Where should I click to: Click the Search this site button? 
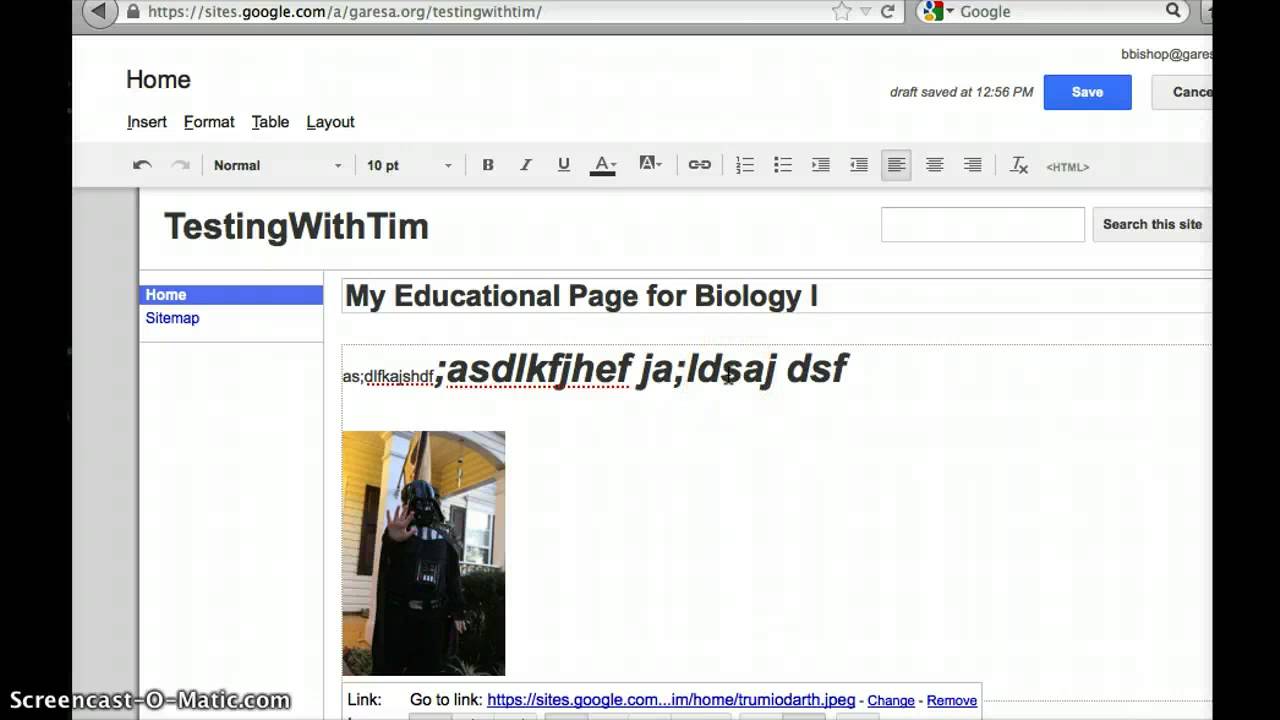coord(1152,224)
